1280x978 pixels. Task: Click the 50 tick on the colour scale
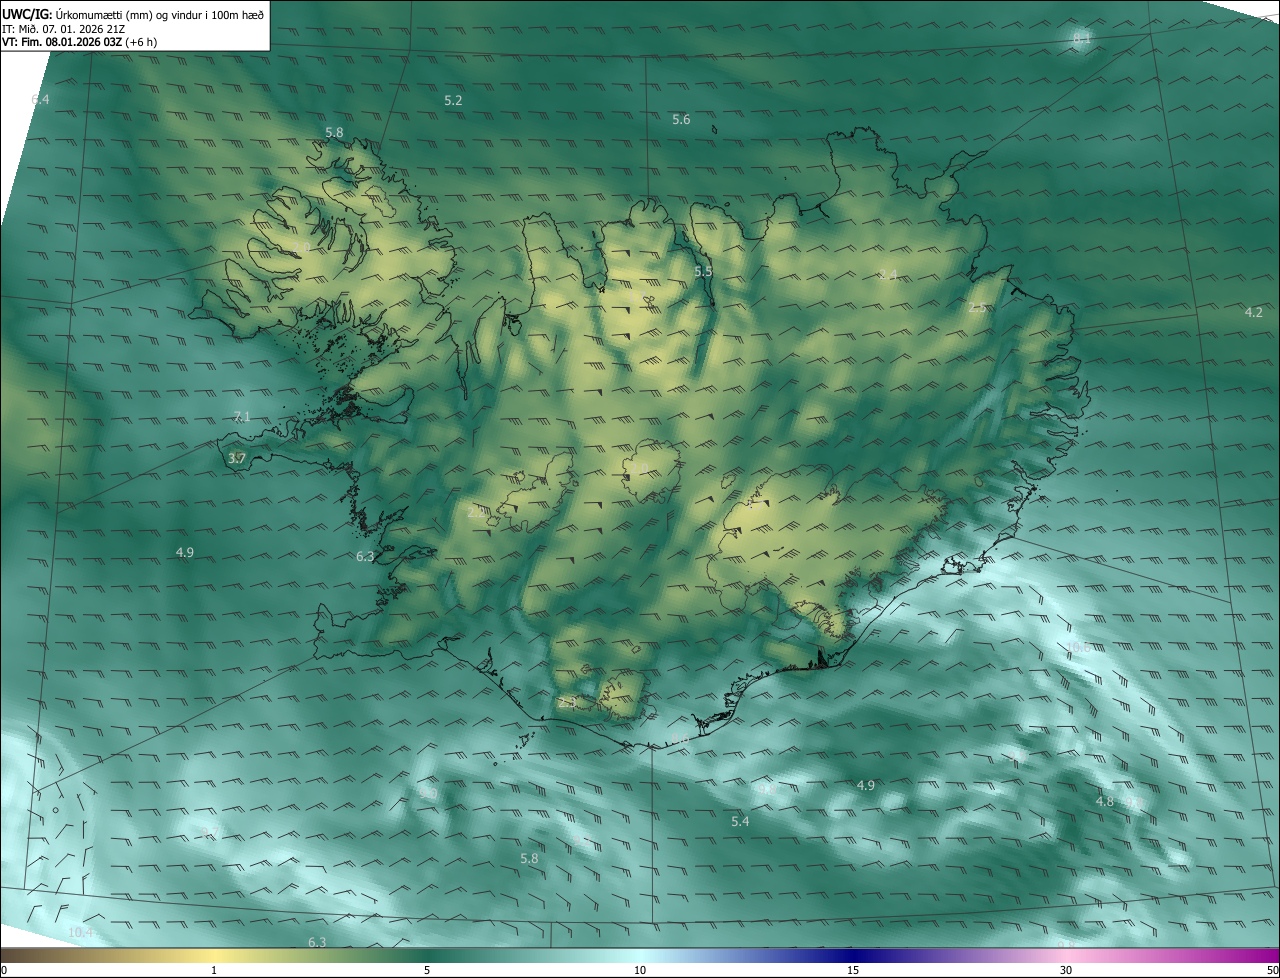coord(1273,970)
